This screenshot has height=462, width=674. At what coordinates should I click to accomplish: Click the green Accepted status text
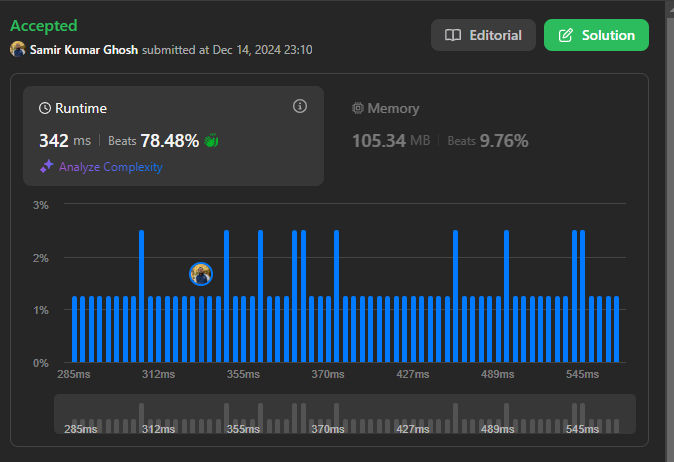tap(43, 25)
